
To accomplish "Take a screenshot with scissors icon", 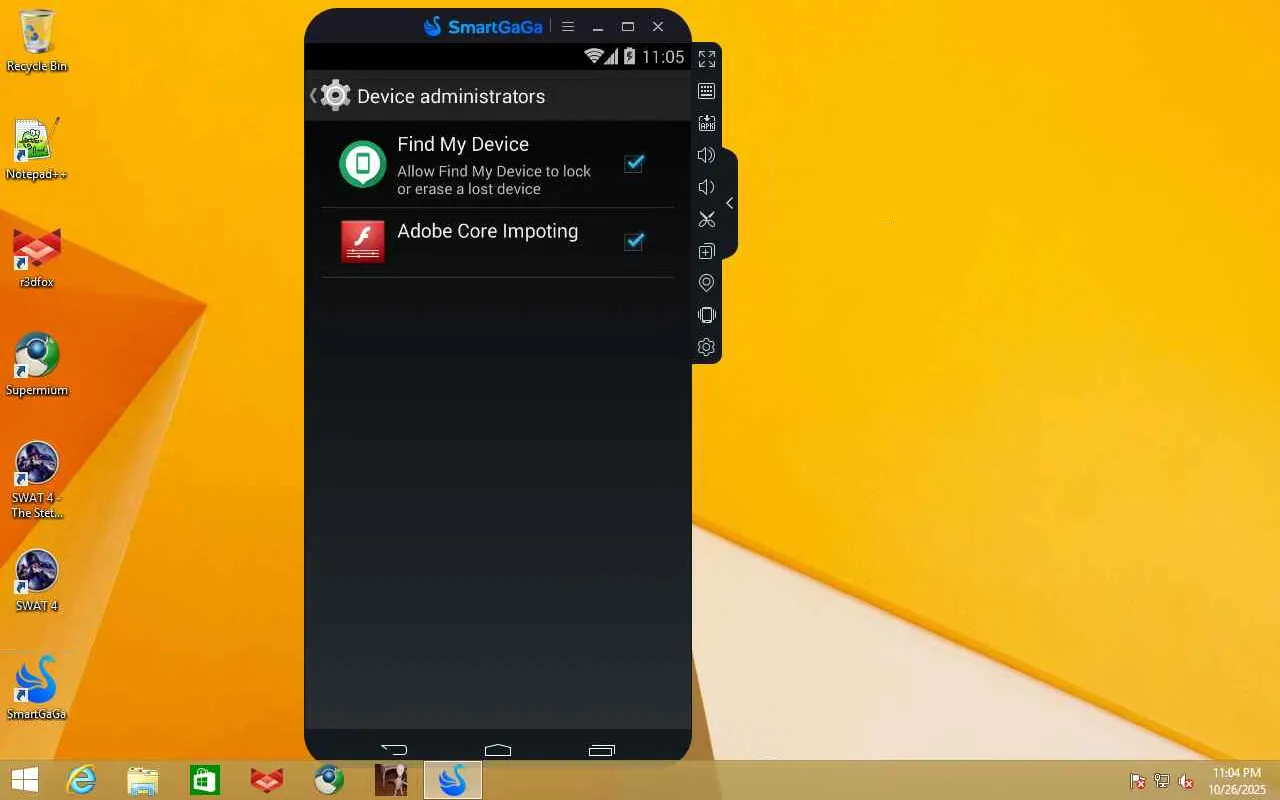I will click(707, 219).
